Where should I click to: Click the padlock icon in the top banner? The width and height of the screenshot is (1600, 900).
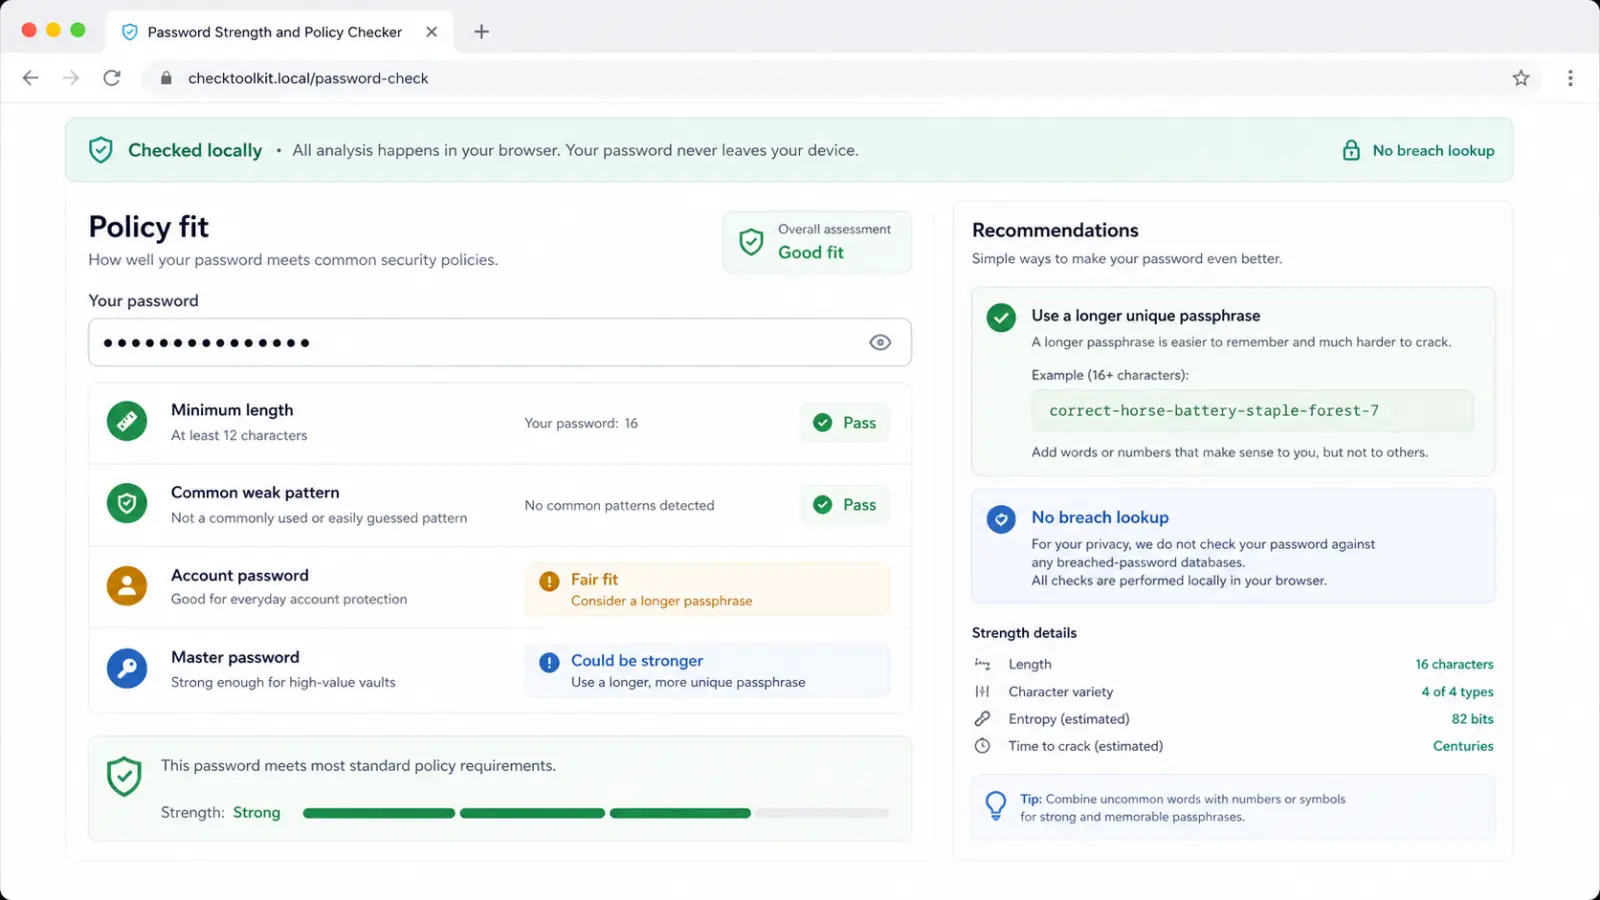pyautogui.click(x=1351, y=150)
